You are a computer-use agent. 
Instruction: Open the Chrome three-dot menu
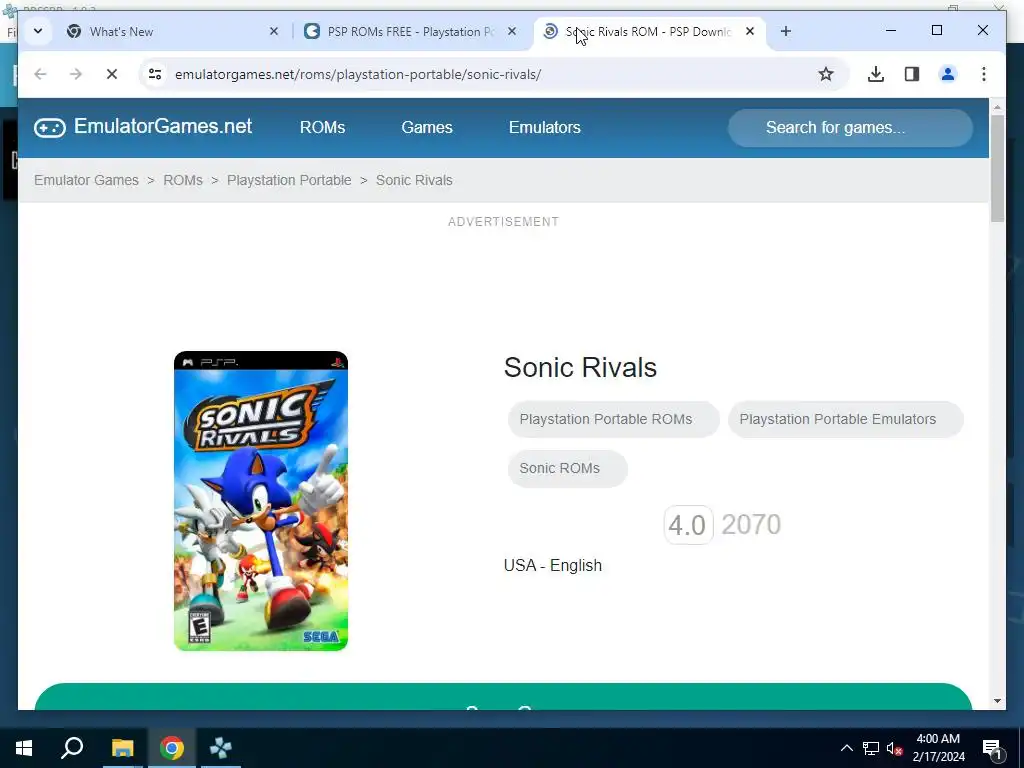point(984,74)
